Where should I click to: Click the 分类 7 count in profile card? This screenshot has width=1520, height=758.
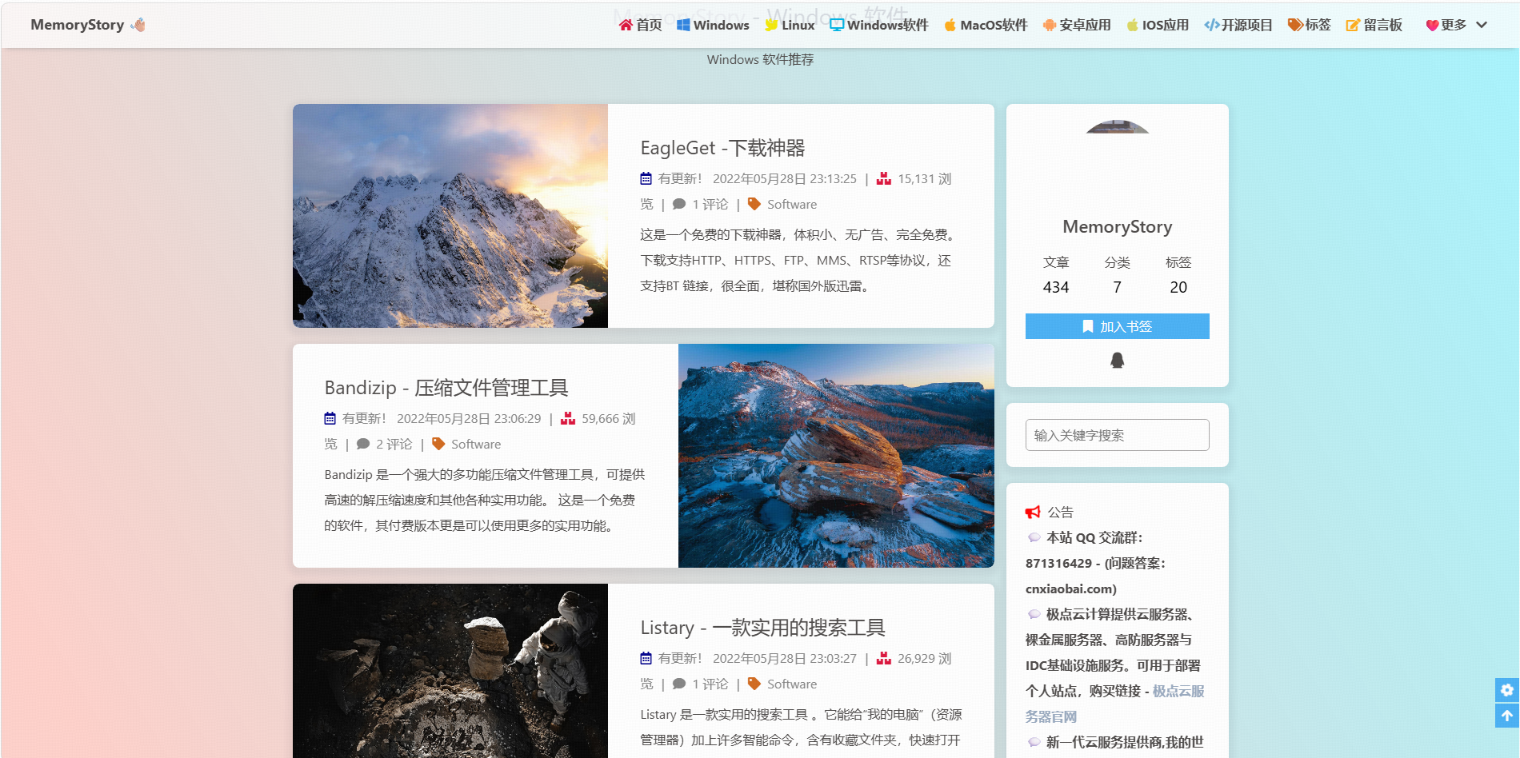1117,275
